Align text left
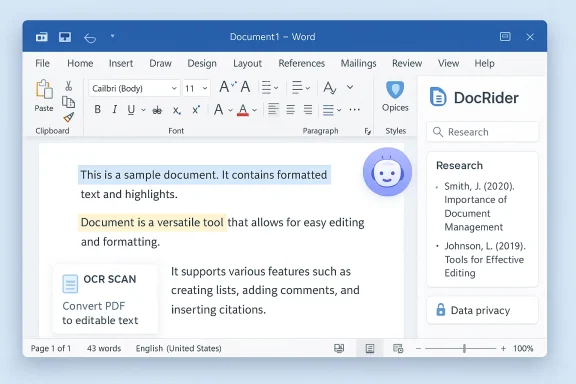The width and height of the screenshot is (576, 384). coord(273,109)
